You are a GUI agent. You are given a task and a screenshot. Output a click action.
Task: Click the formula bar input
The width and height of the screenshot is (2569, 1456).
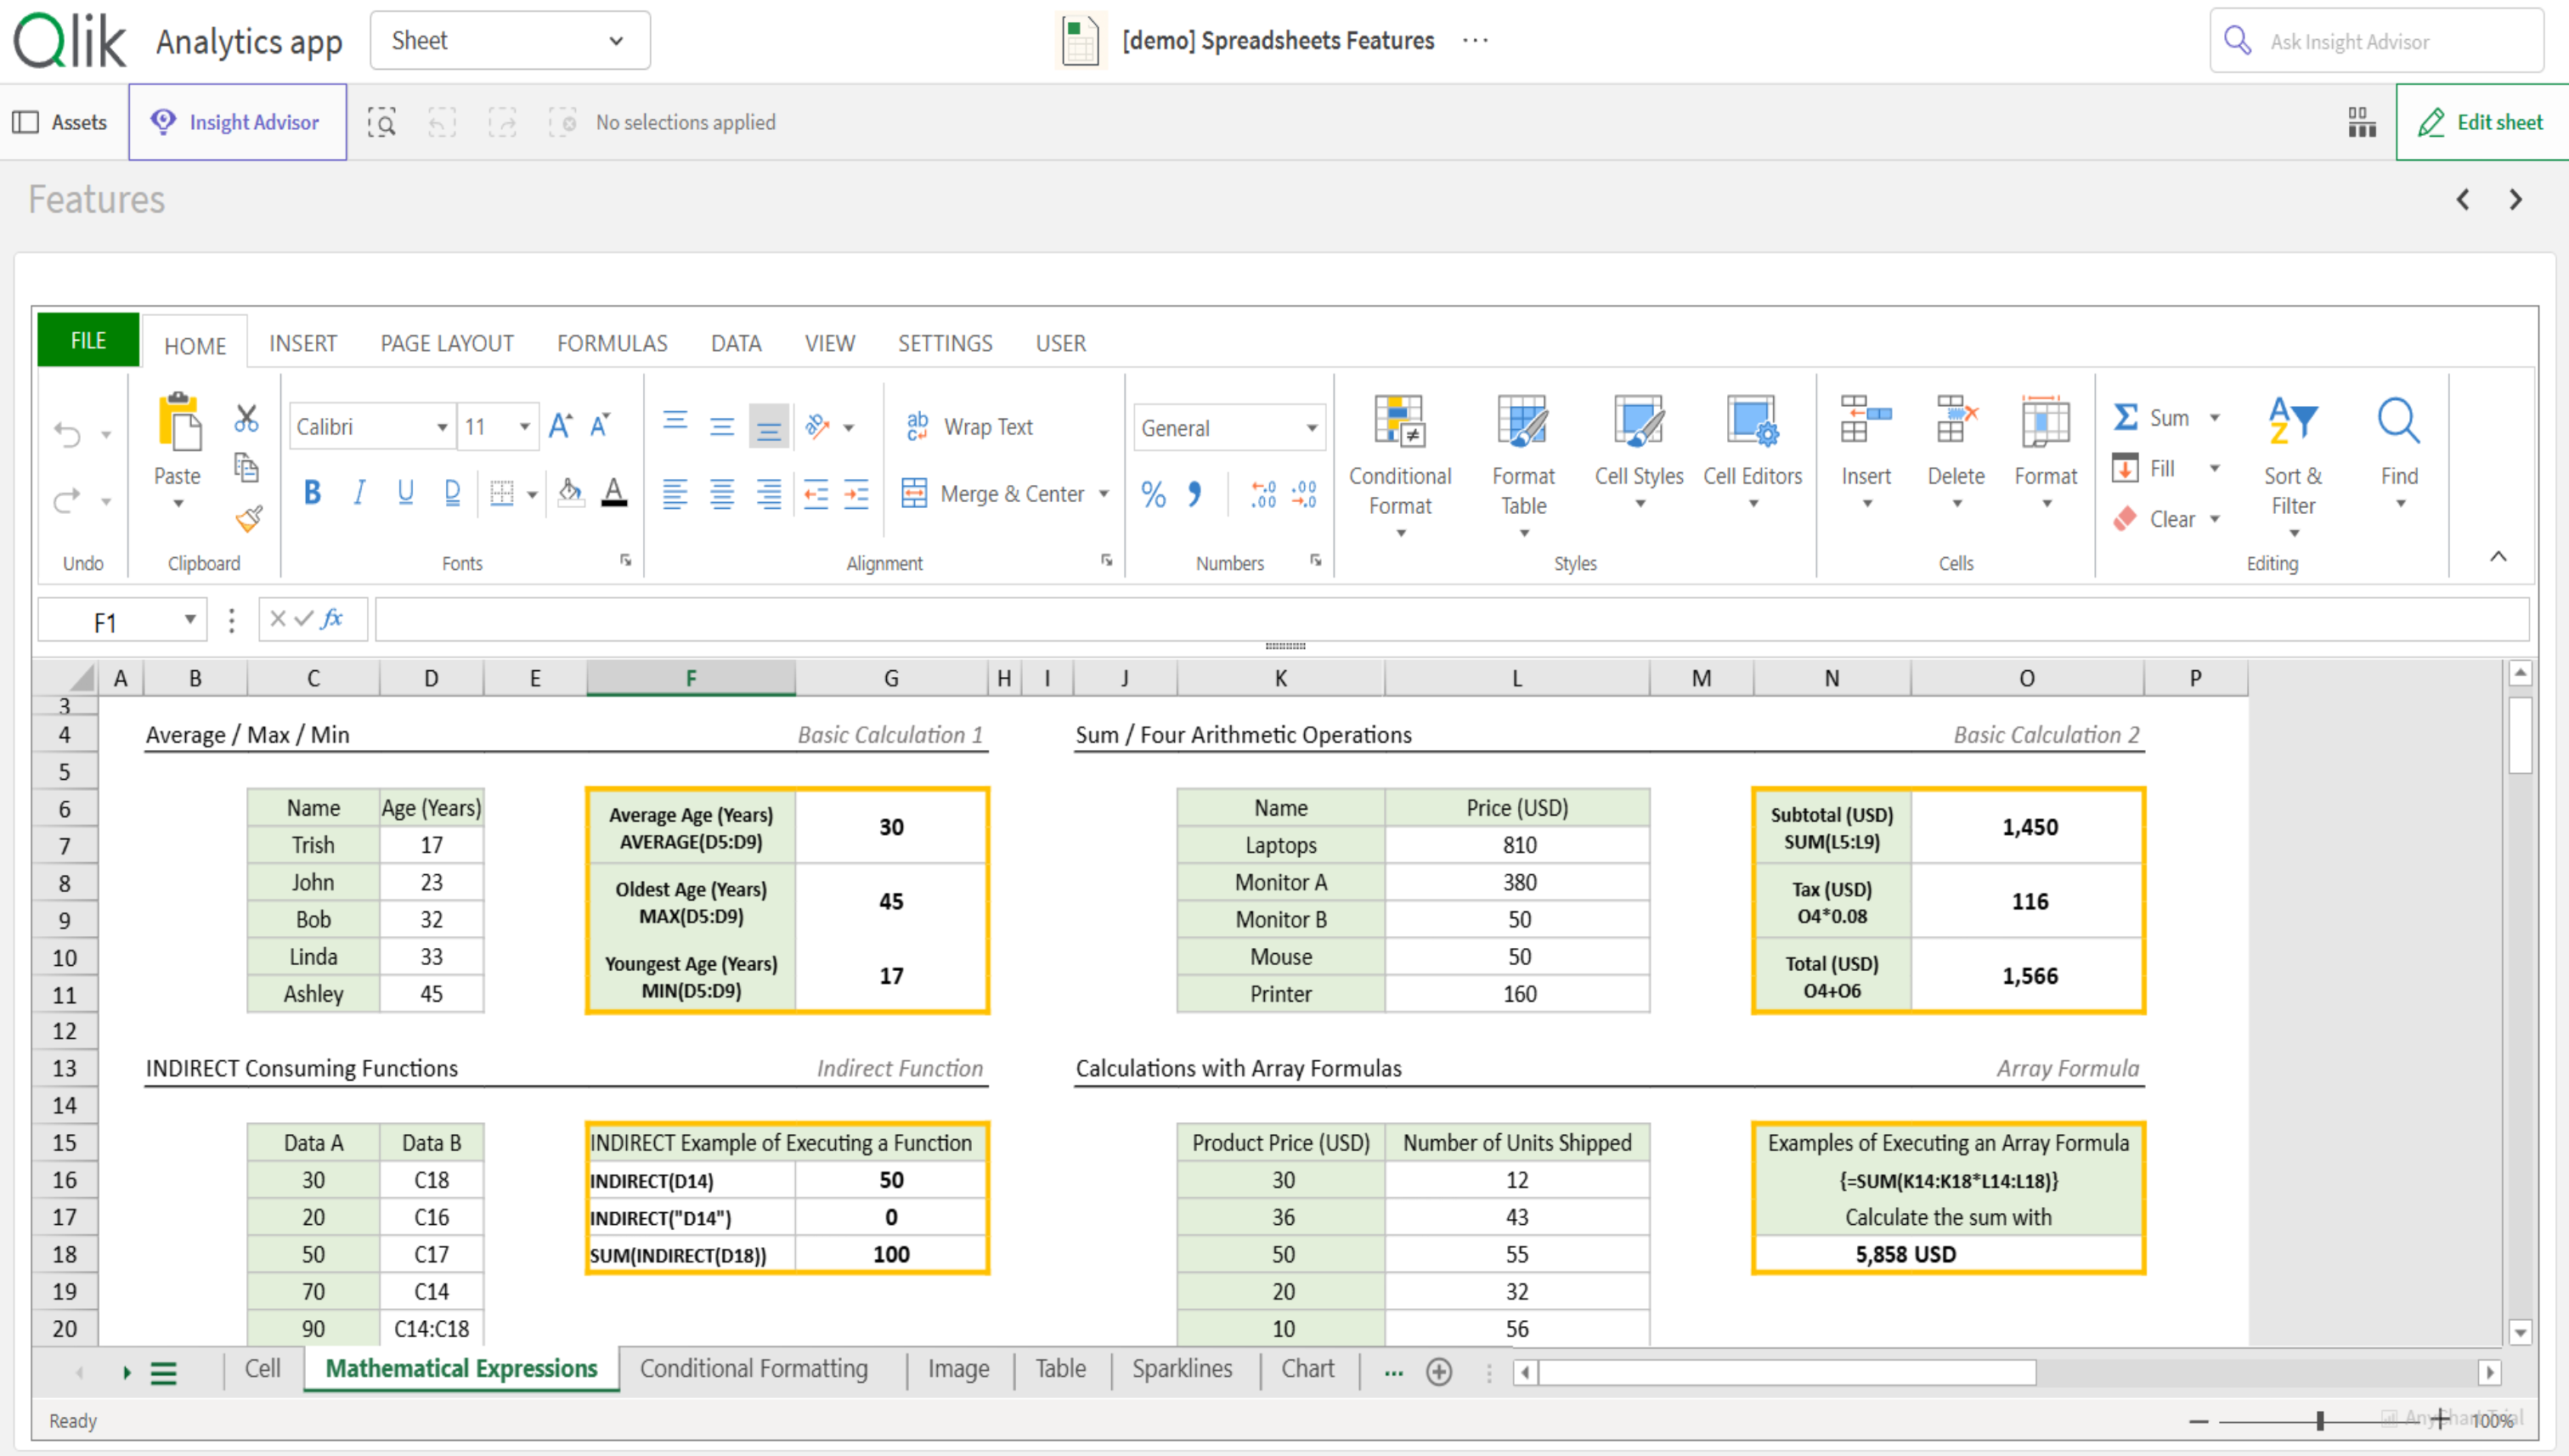(1452, 620)
